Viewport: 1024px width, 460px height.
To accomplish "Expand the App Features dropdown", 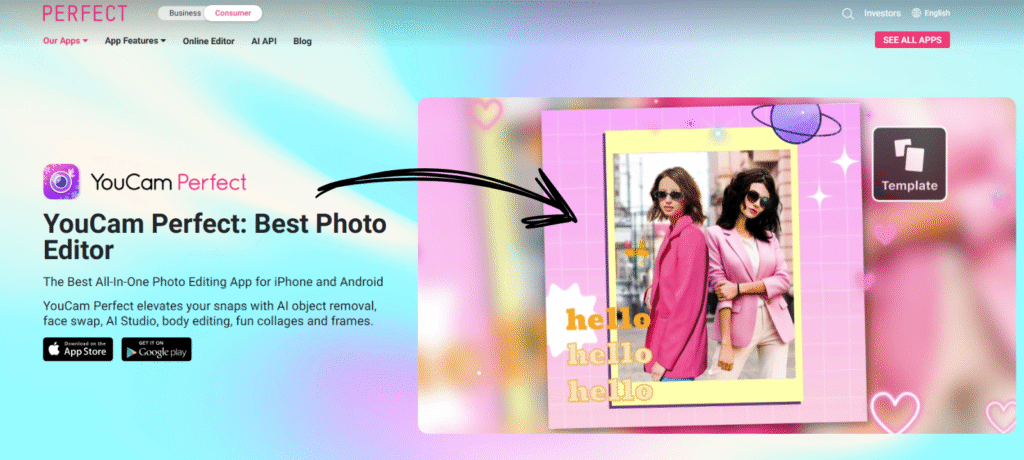I will pos(135,41).
